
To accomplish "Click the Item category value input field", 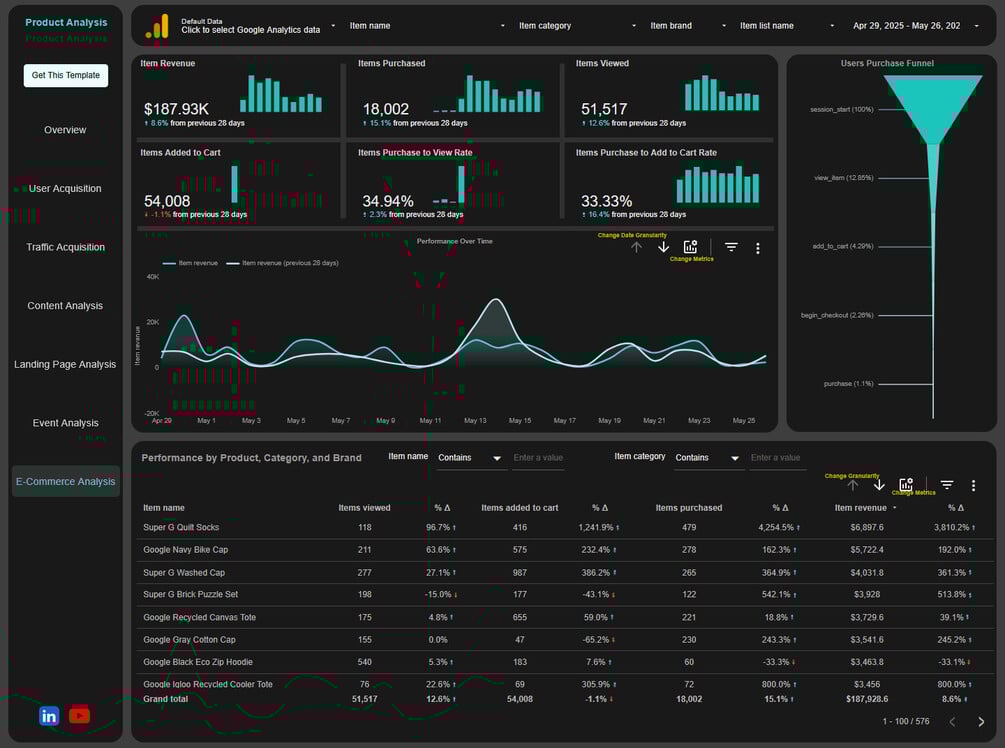I will [x=777, y=458].
